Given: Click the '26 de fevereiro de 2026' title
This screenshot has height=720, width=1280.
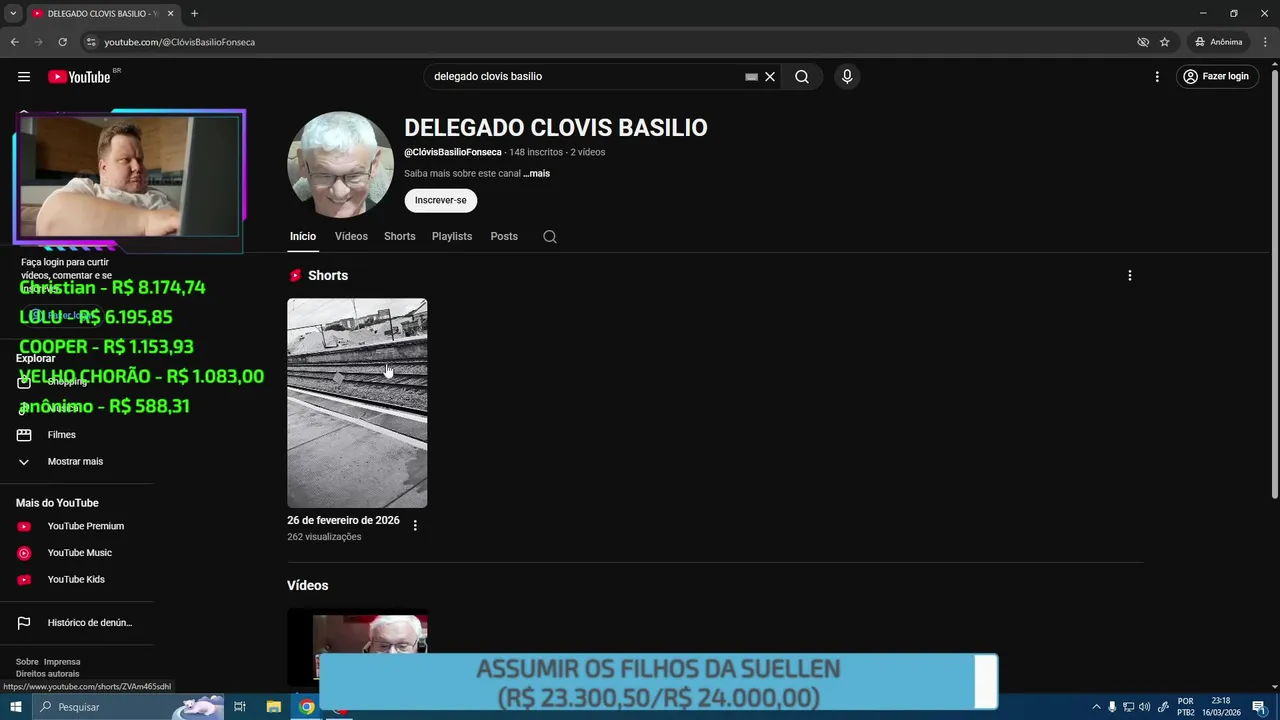Looking at the screenshot, I should coord(343,520).
